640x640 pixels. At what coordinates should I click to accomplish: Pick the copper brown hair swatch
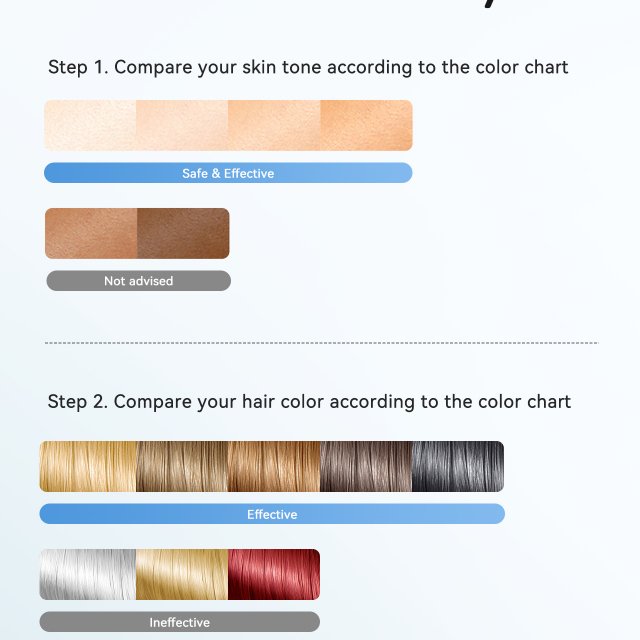click(x=274, y=466)
